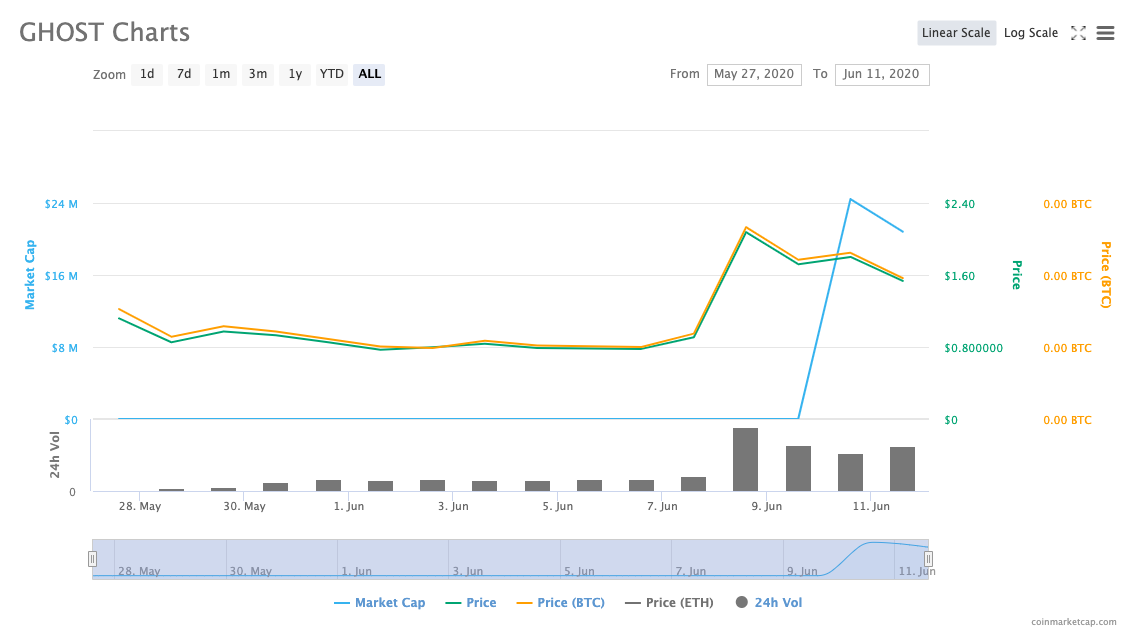Set zoom range to 3m
1141x643 pixels.
258,74
